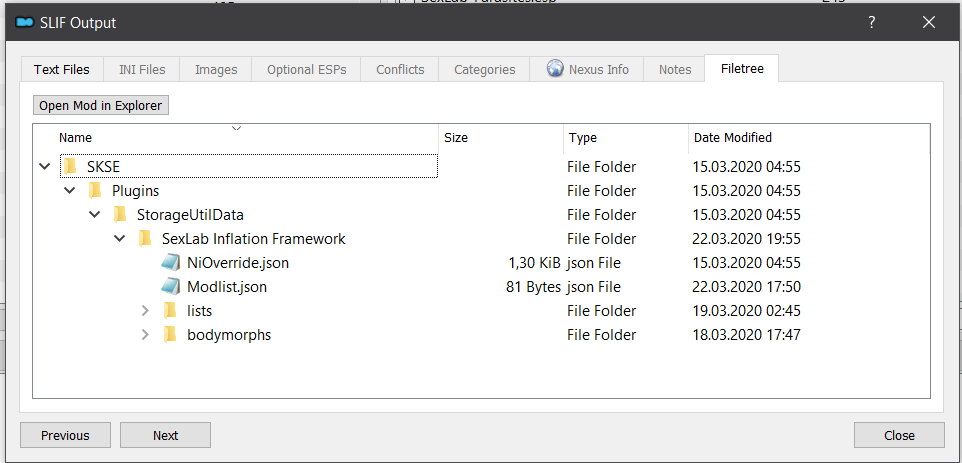The image size is (962, 463).
Task: Click the bodymorphs folder icon
Action: [171, 335]
